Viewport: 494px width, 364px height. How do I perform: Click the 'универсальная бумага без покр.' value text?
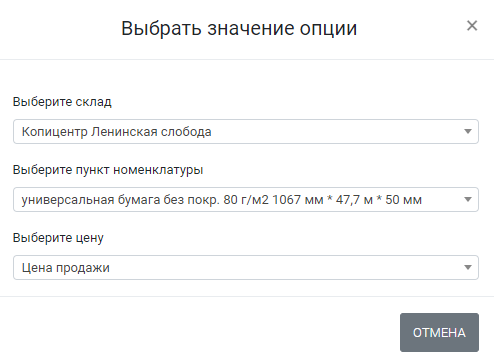pos(120,200)
